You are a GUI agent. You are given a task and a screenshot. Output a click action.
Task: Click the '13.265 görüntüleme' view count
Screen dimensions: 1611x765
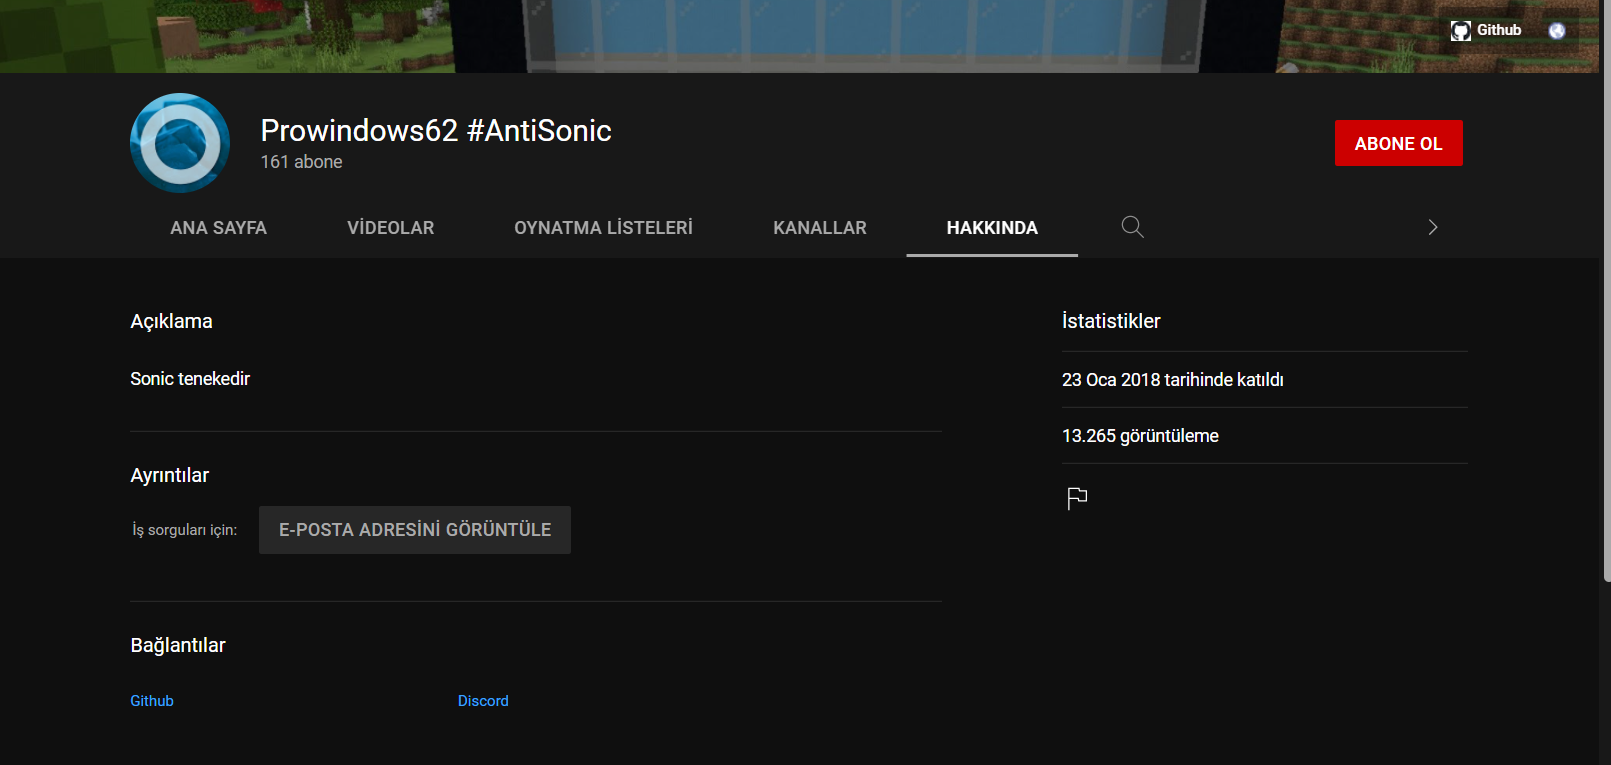click(x=1140, y=436)
